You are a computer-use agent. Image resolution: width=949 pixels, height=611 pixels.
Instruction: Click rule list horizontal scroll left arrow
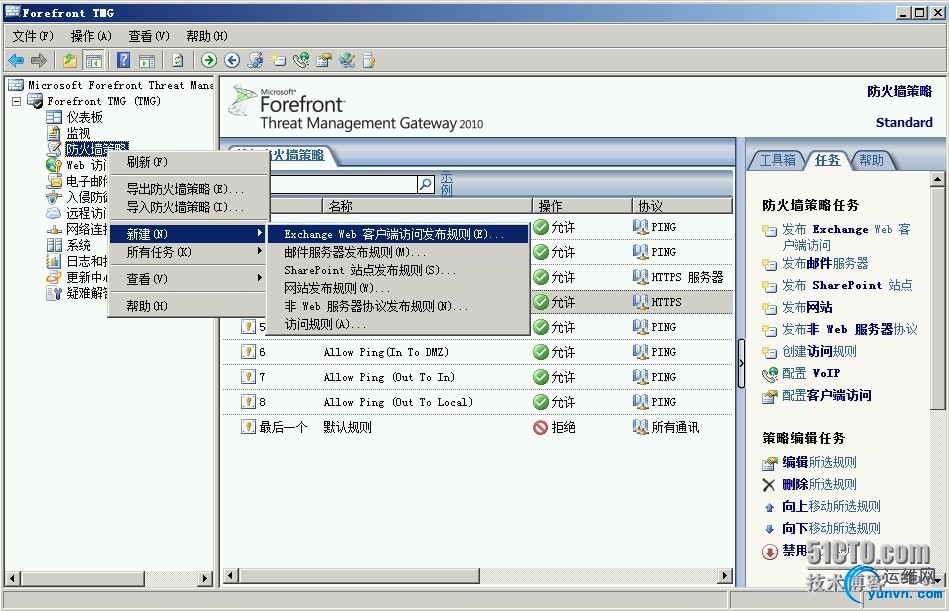pos(231,575)
